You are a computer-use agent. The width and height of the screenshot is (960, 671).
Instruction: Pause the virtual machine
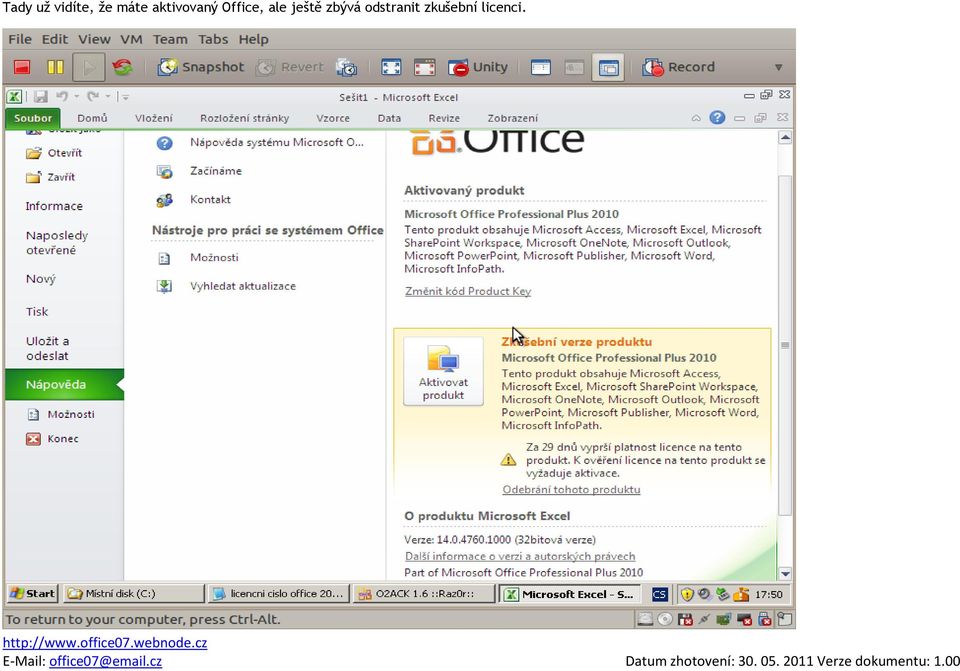[x=56, y=67]
